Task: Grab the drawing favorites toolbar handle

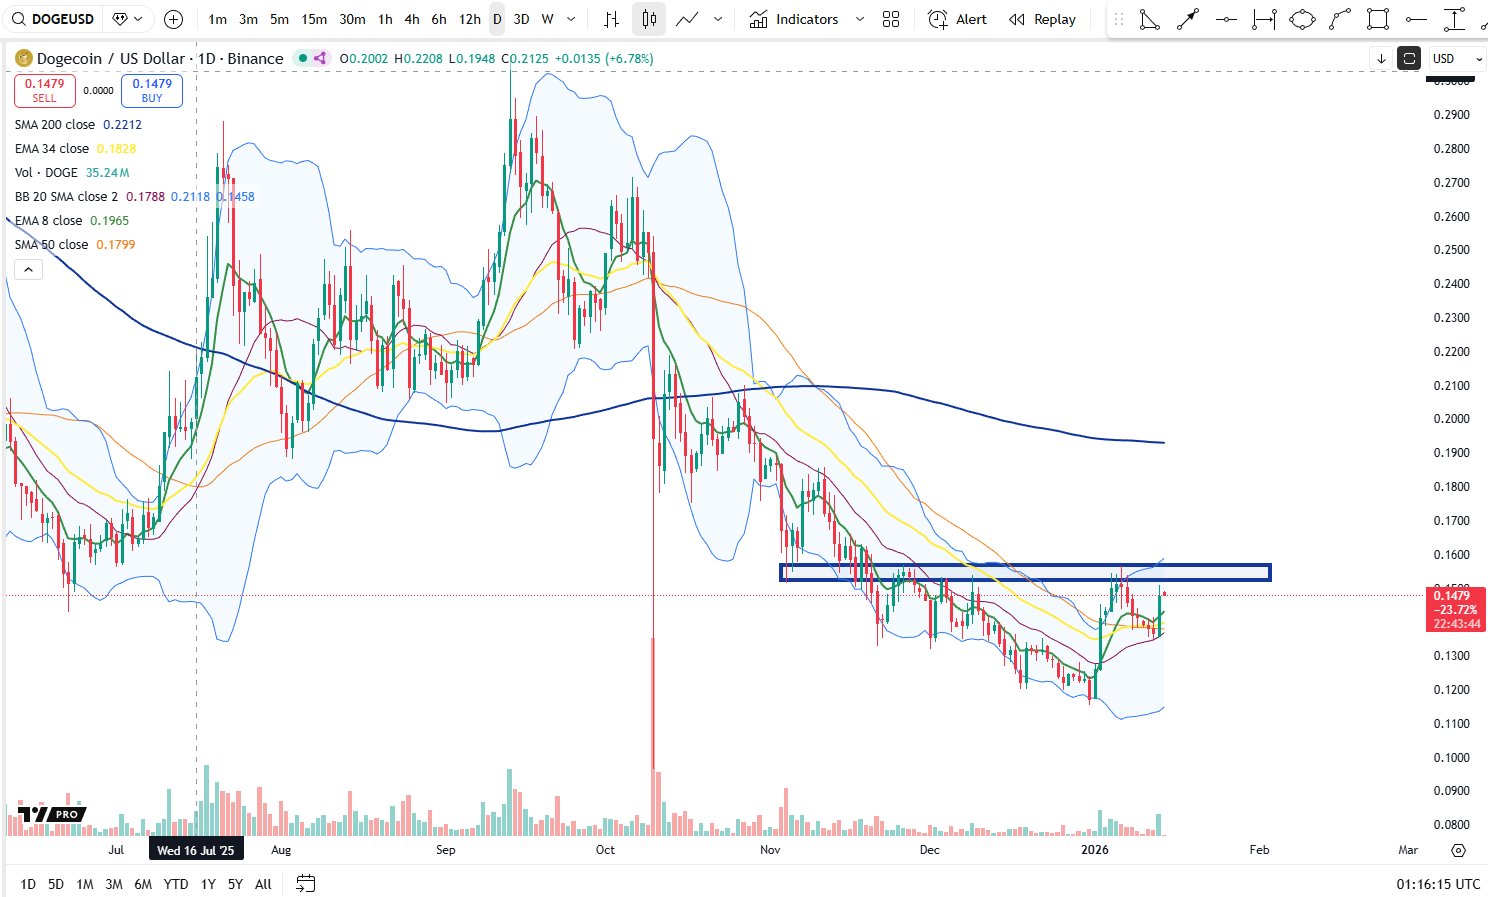Action: point(1119,19)
